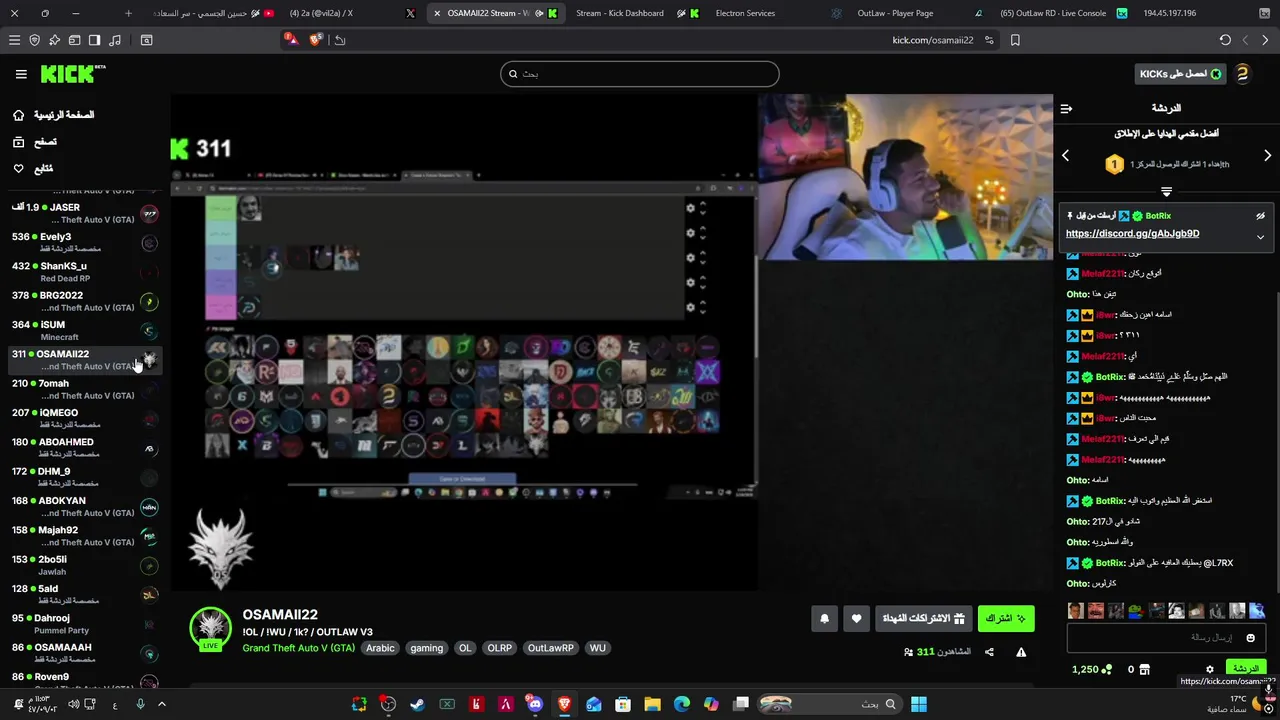The height and width of the screenshot is (720, 1280).
Task: Open IQMEGO channel in sidebar
Action: click(x=84, y=418)
